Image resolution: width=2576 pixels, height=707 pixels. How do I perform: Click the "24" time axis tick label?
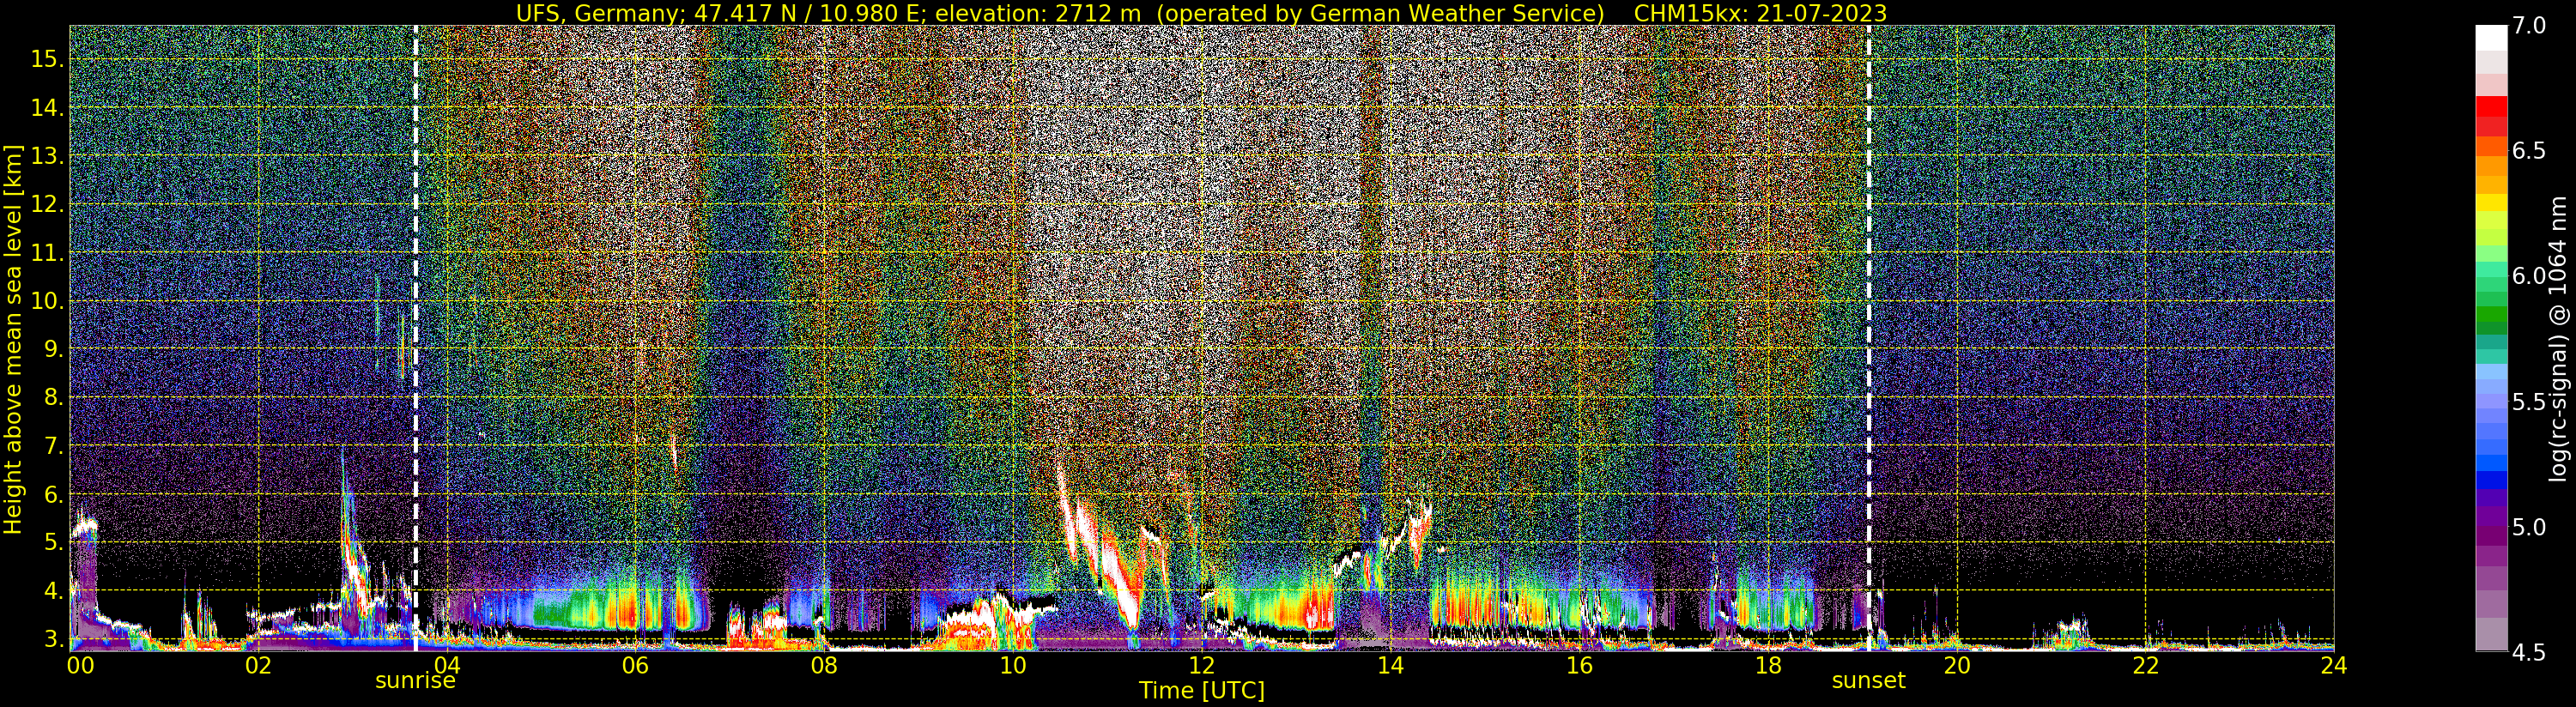[x=2333, y=665]
